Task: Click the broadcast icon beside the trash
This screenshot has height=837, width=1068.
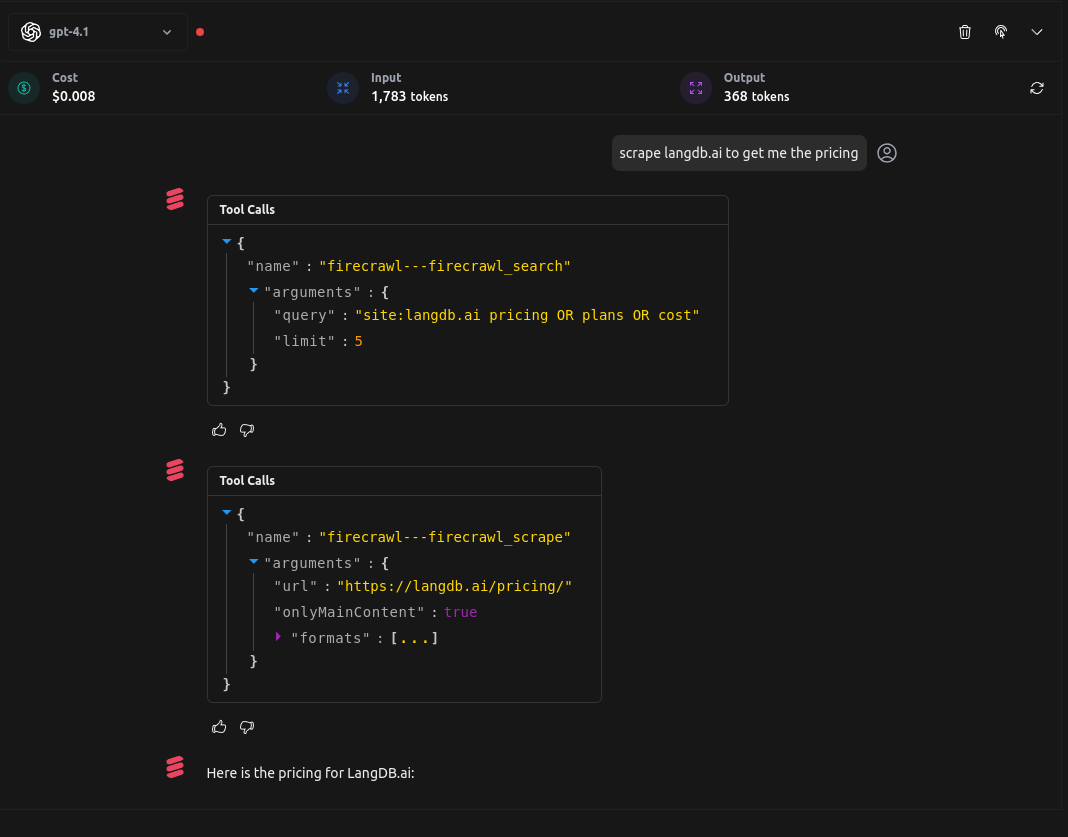Action: 1001,32
